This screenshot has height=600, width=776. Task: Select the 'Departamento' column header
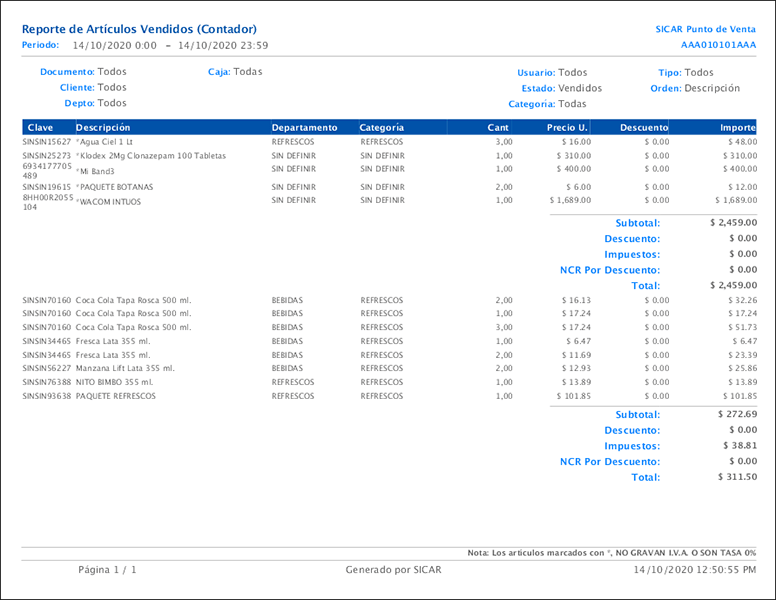tap(304, 128)
